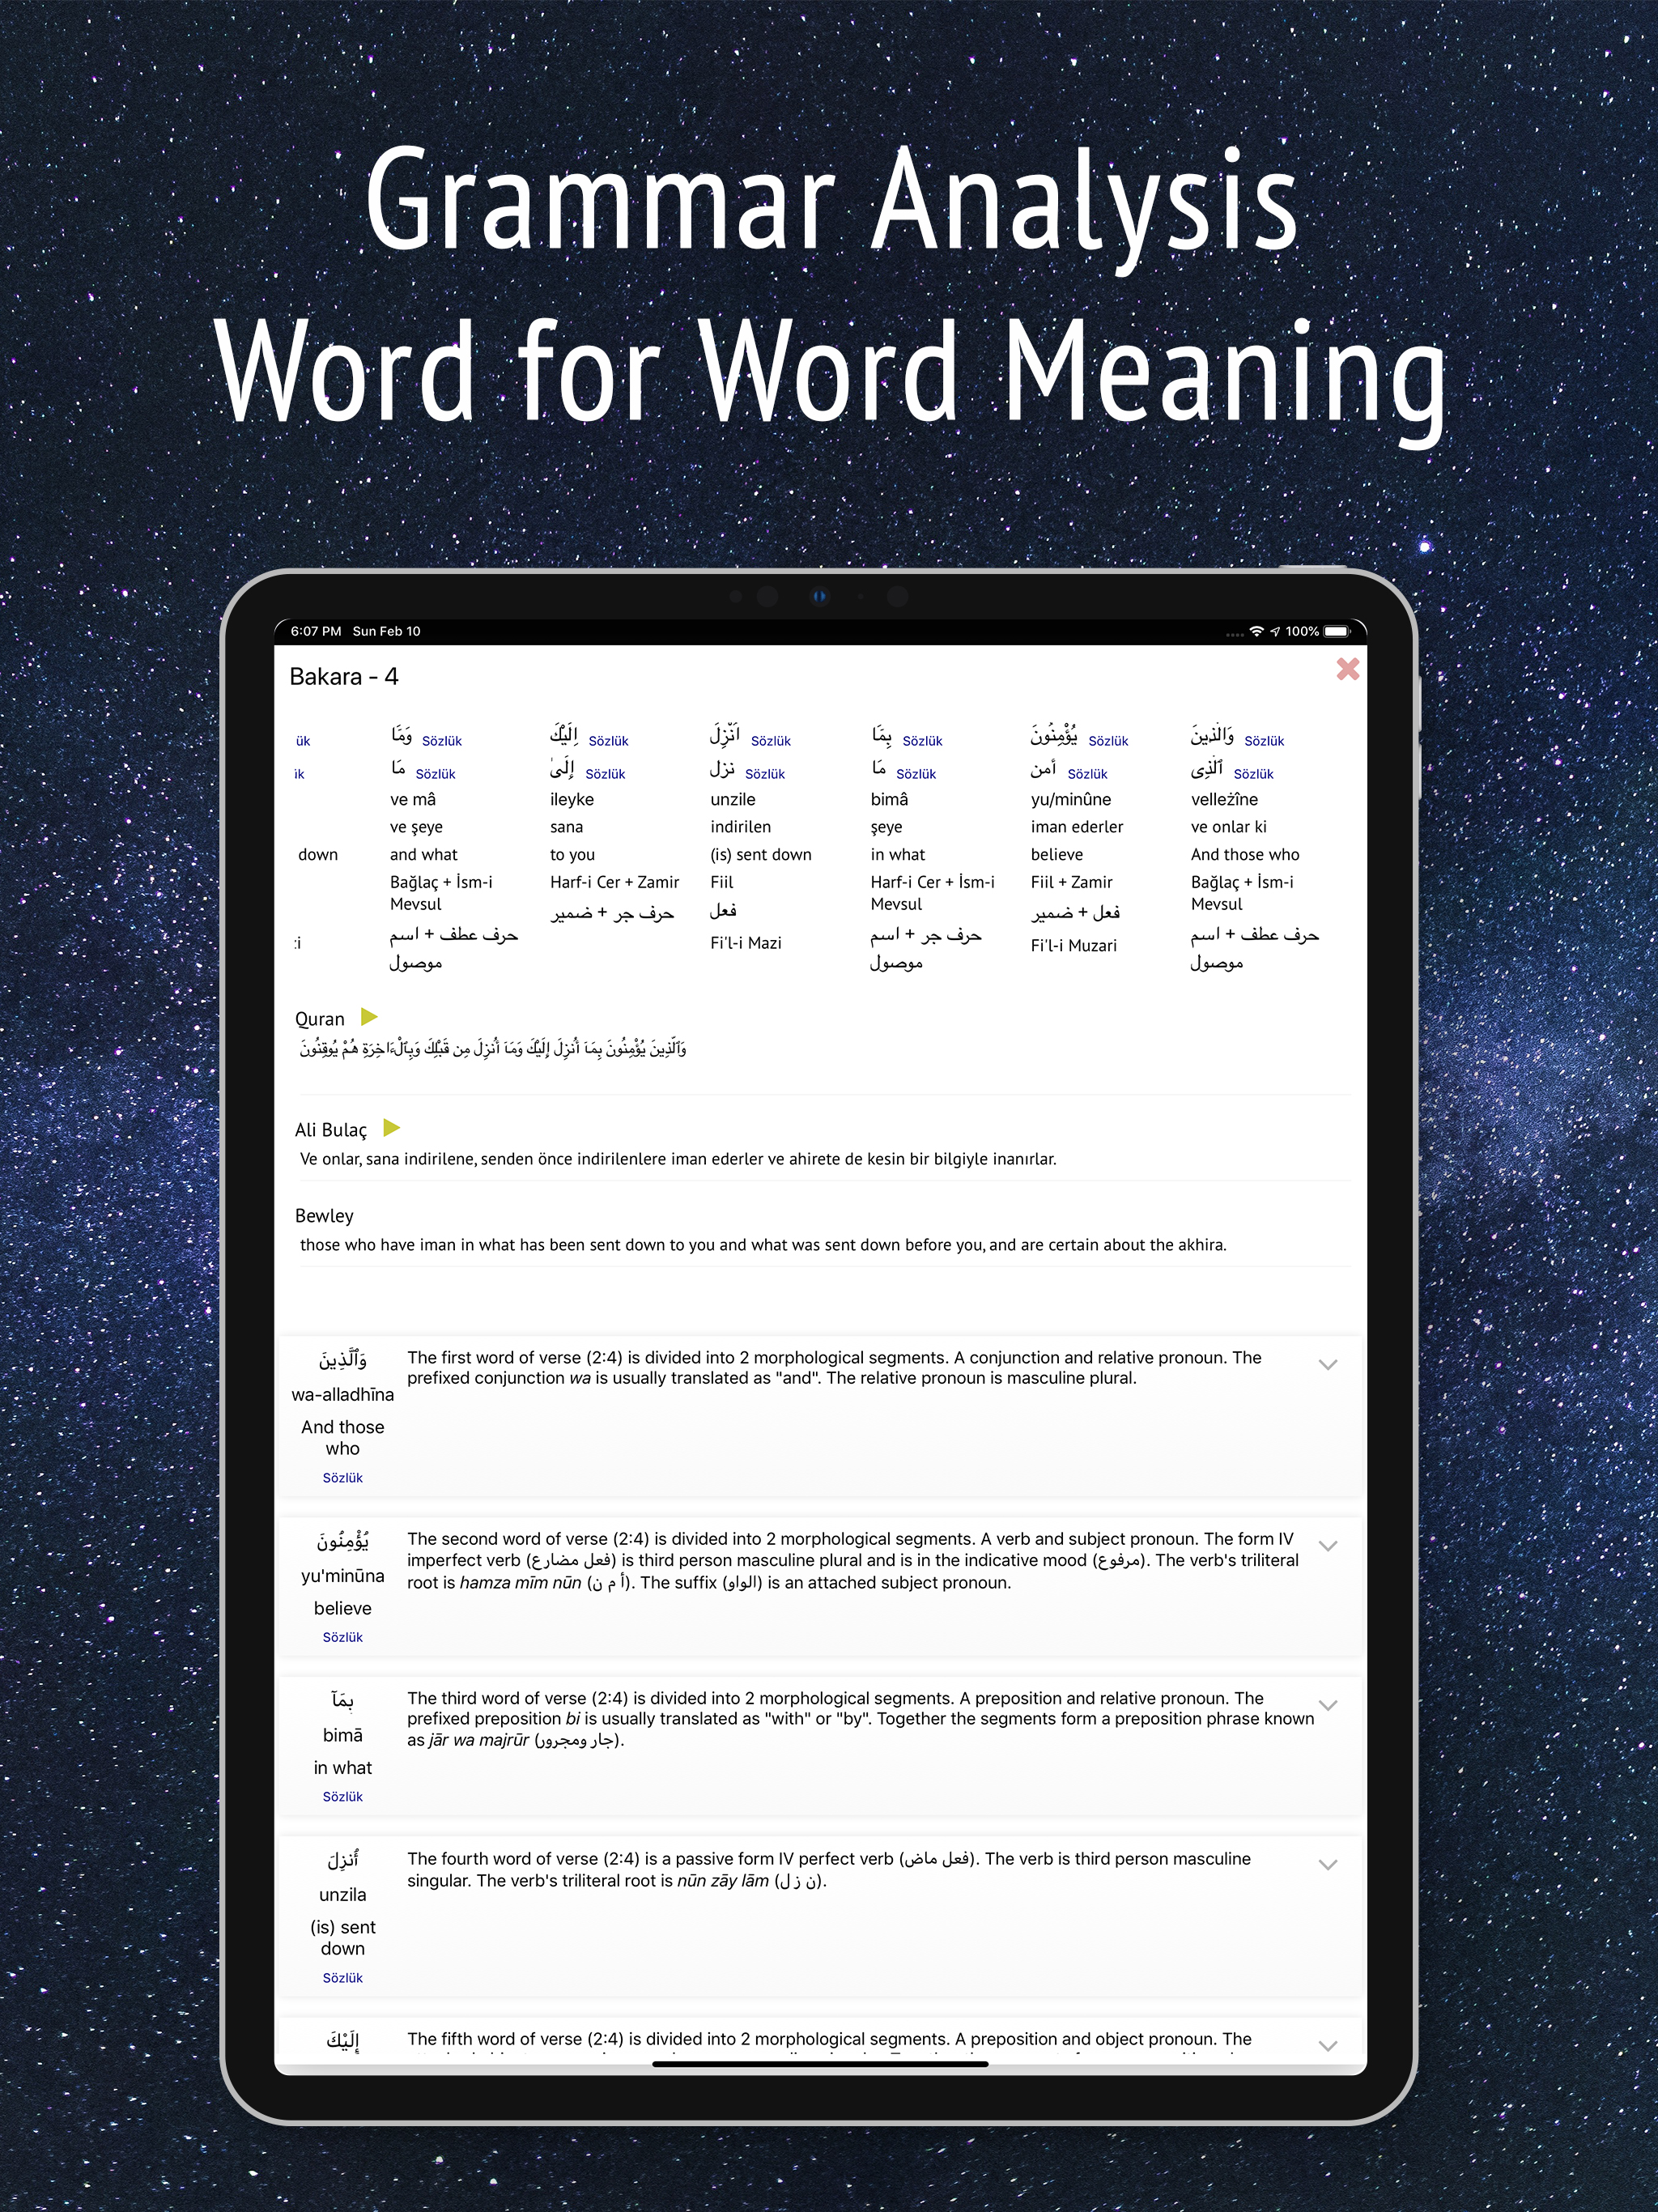Expand the fourth word unzila explanation
Image resolution: width=1658 pixels, height=2212 pixels.
[x=1328, y=1865]
